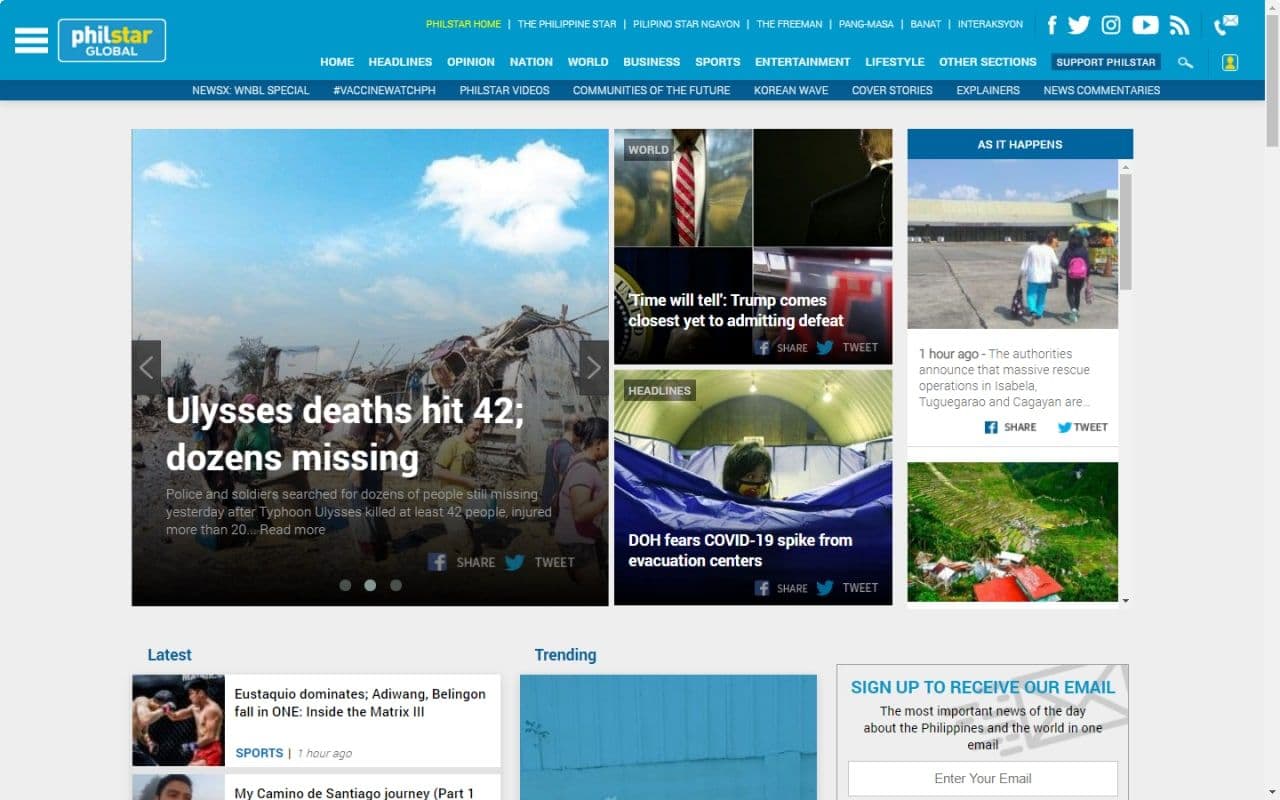Click the Facebook icon in header
This screenshot has width=1280, height=800.
point(1051,25)
